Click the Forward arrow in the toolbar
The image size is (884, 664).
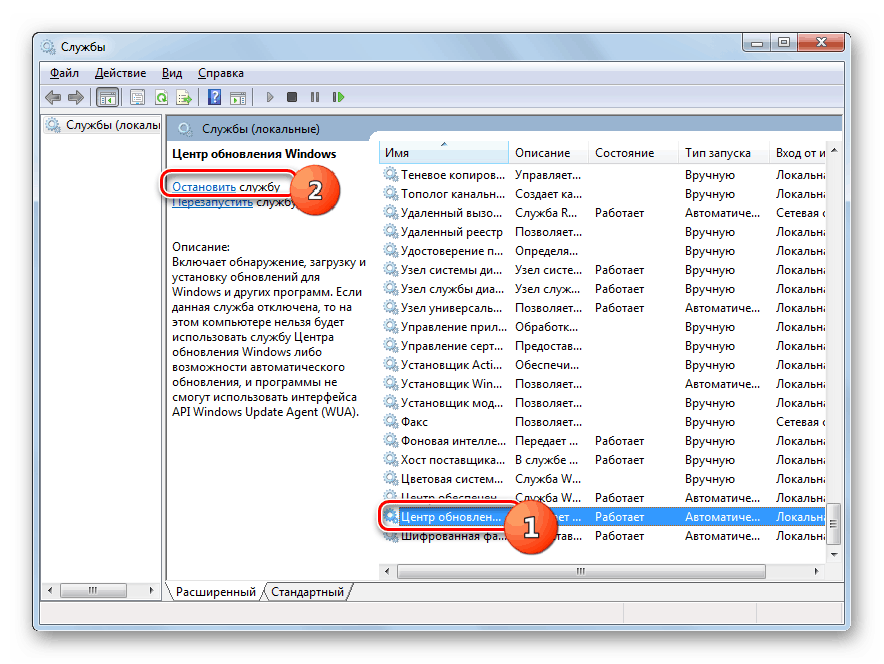(75, 97)
